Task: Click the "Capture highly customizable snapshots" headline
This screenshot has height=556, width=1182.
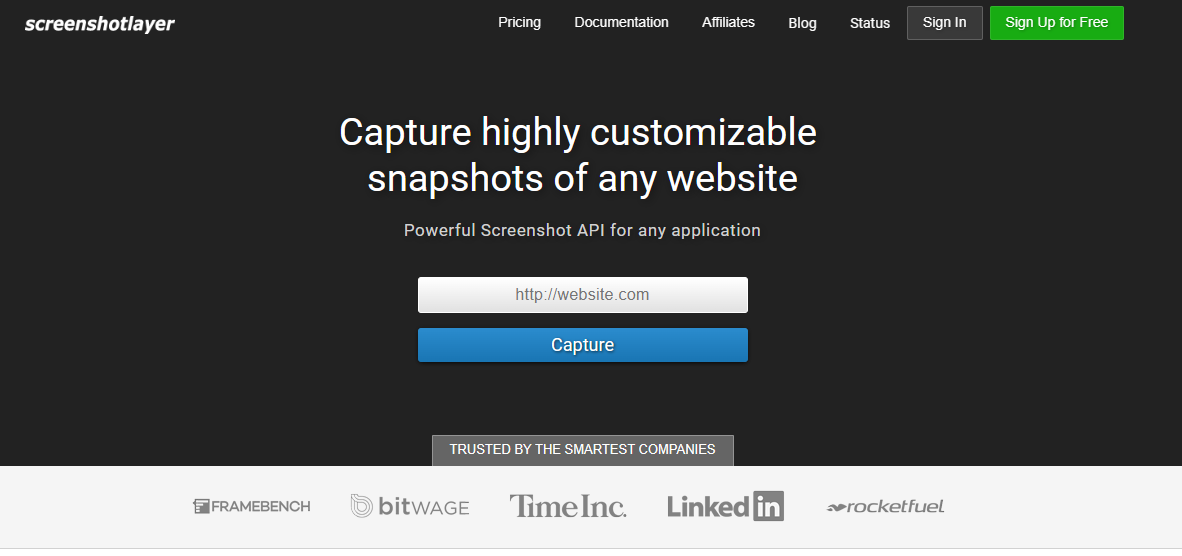Action: pyautogui.click(x=578, y=155)
